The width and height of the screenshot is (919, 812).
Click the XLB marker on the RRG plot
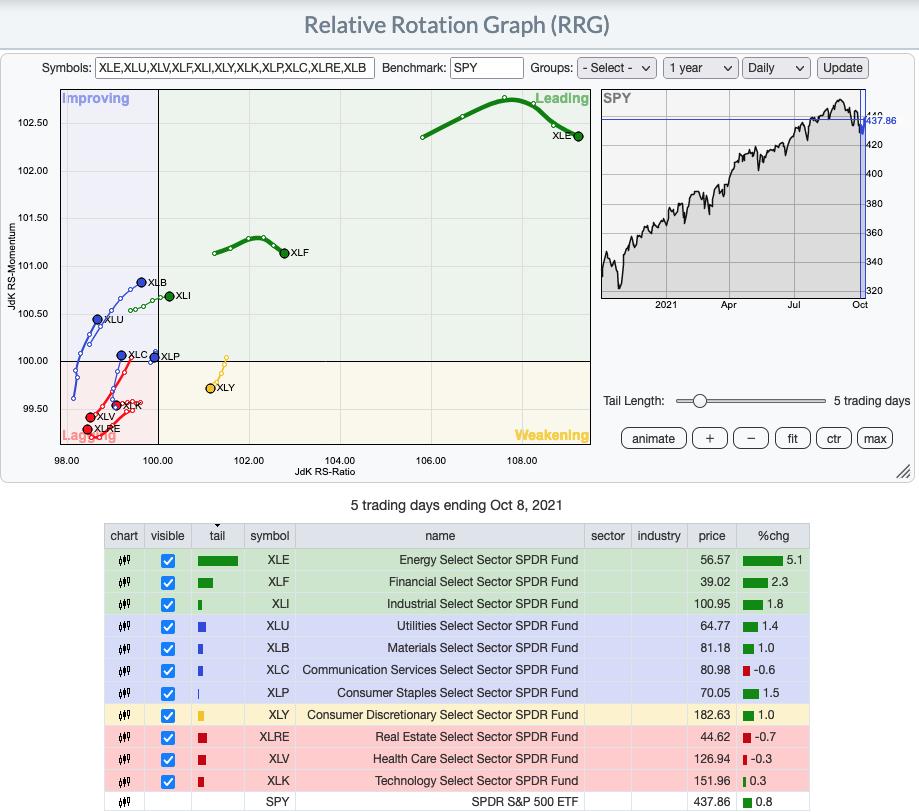pos(141,283)
